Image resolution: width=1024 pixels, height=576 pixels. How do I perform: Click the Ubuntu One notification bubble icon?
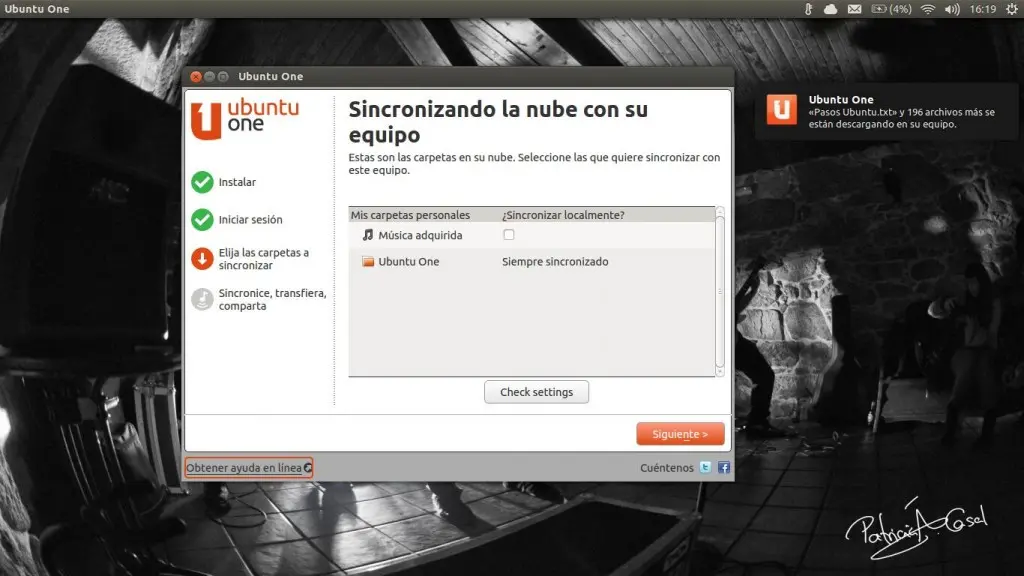point(782,109)
